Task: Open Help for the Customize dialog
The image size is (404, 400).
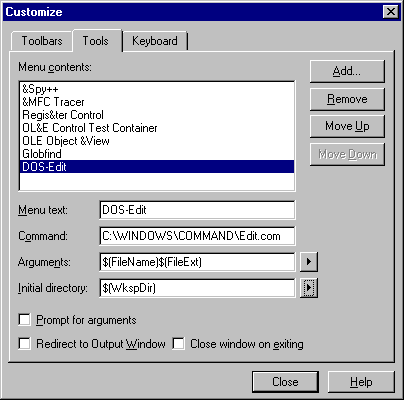Action: click(x=361, y=382)
